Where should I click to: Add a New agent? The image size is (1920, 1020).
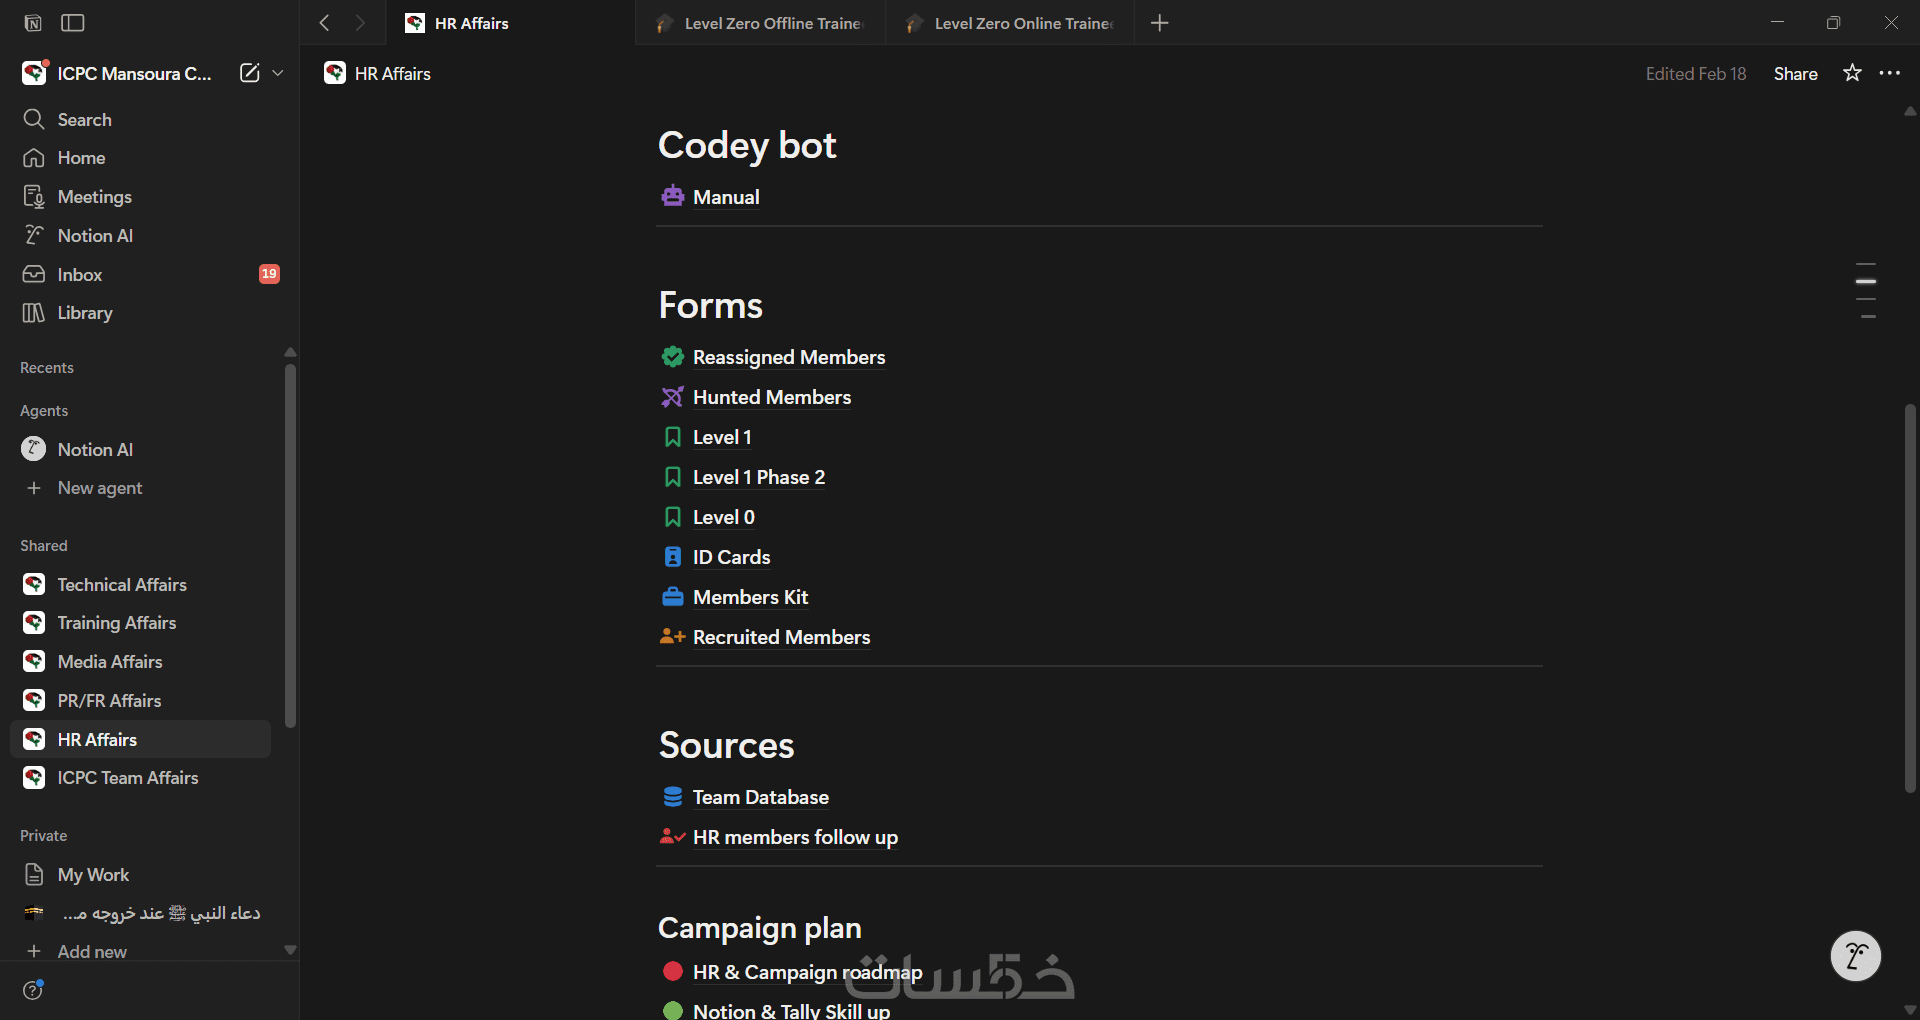[x=140, y=488]
